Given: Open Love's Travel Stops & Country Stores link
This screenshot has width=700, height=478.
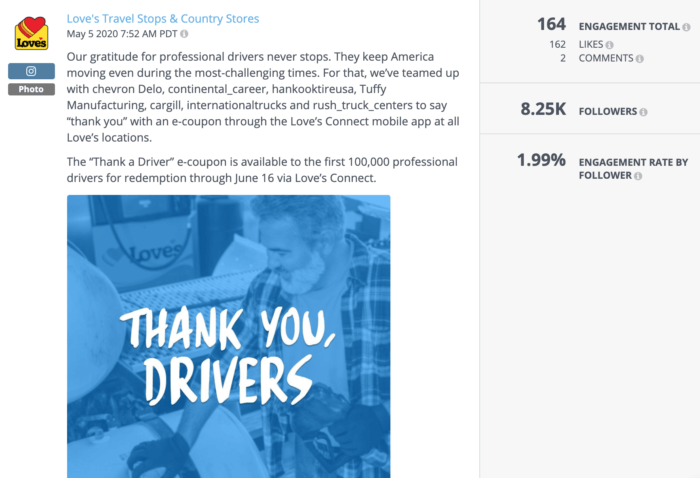Looking at the screenshot, I should click(x=162, y=19).
